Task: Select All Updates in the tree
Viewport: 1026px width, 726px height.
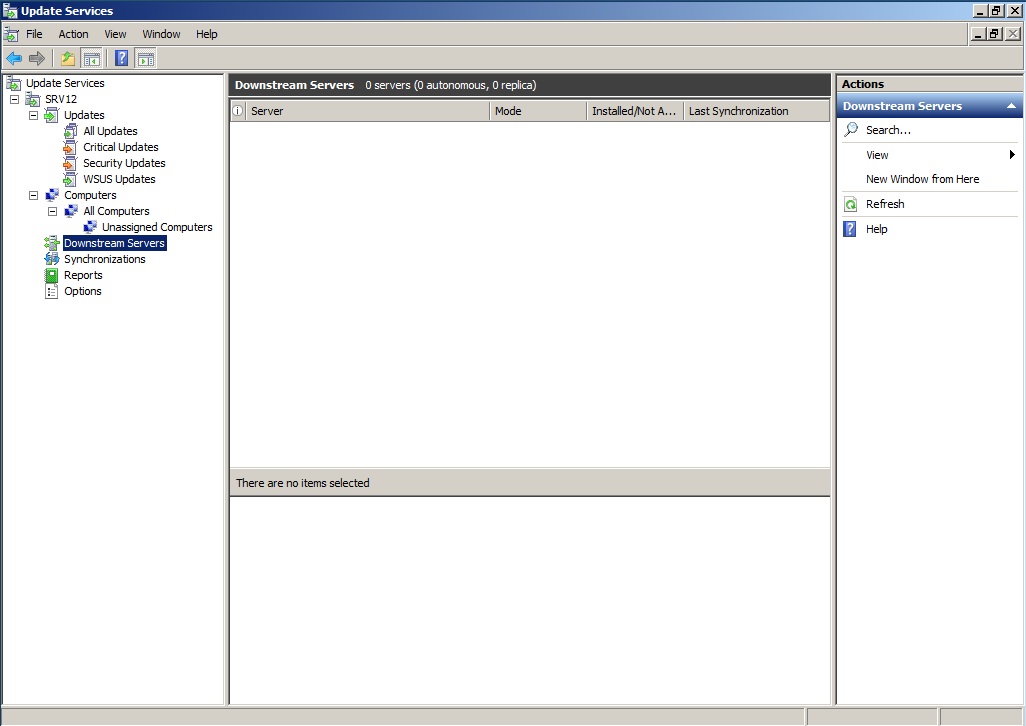Action: pyautogui.click(x=111, y=131)
